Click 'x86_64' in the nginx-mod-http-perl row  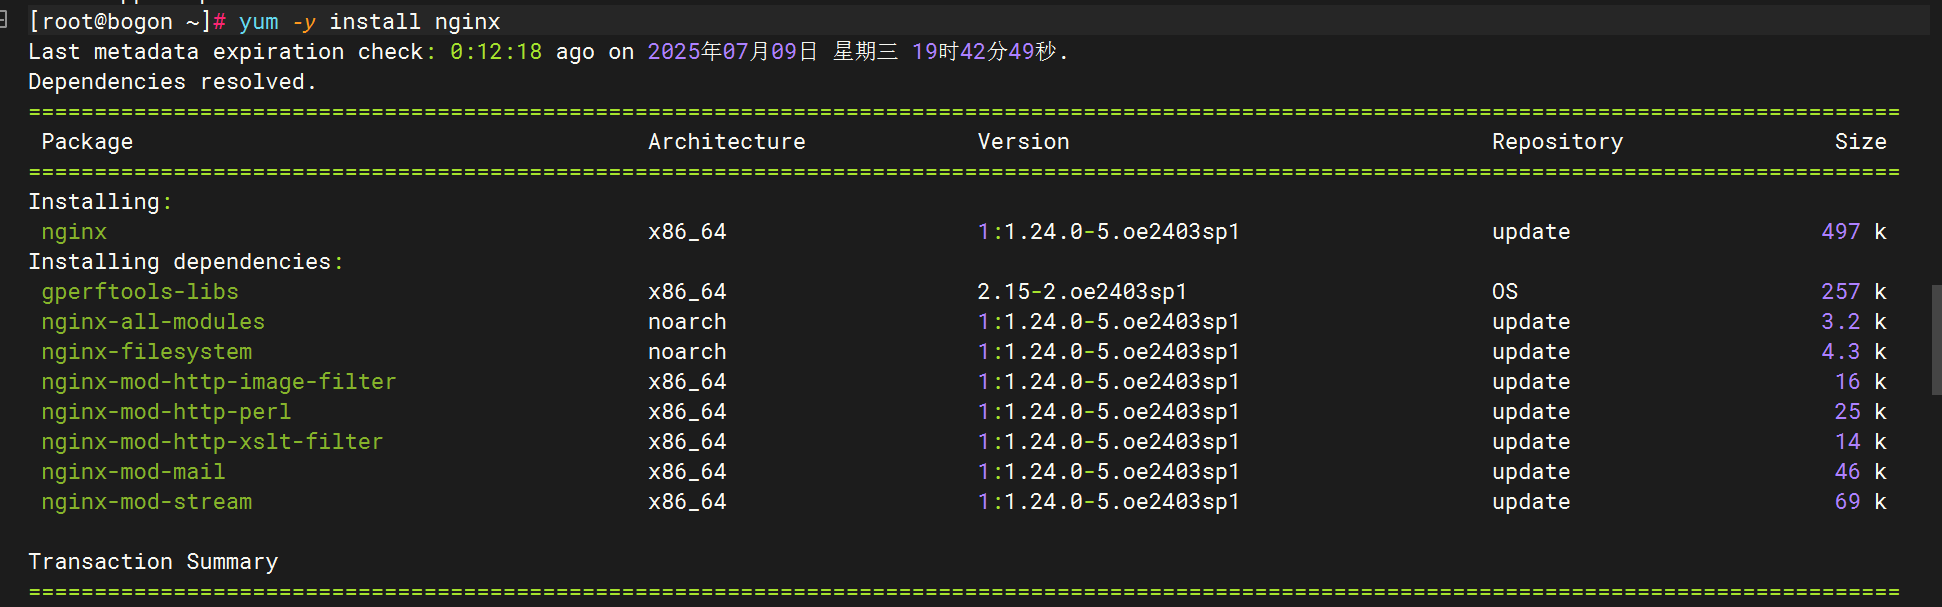[687, 412]
